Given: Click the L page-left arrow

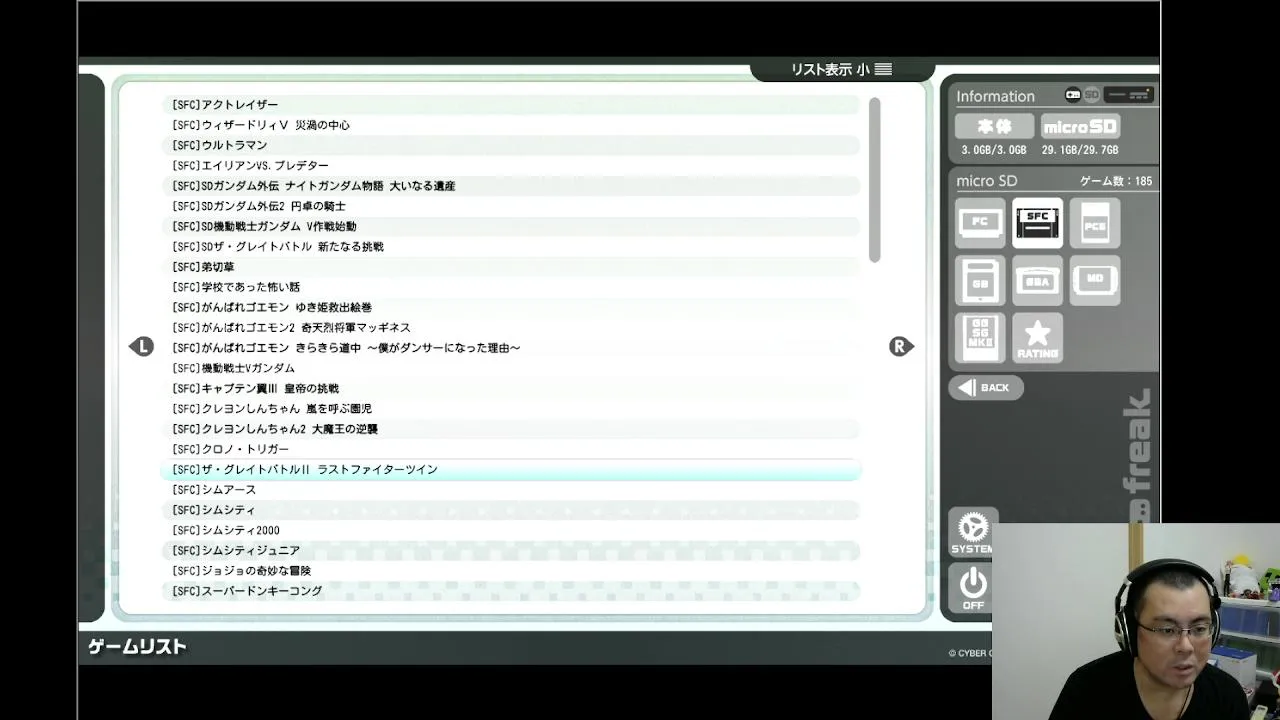Looking at the screenshot, I should tap(141, 346).
